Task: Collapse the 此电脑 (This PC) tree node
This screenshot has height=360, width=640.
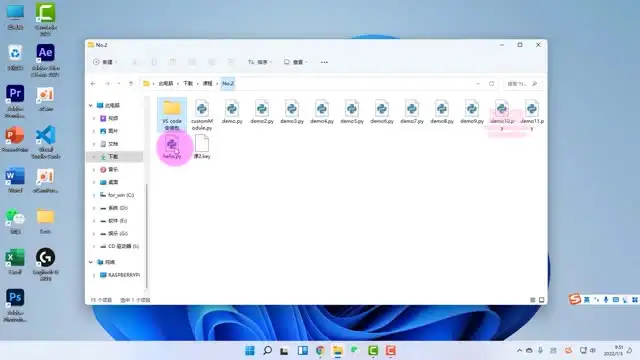Action: (x=91, y=105)
